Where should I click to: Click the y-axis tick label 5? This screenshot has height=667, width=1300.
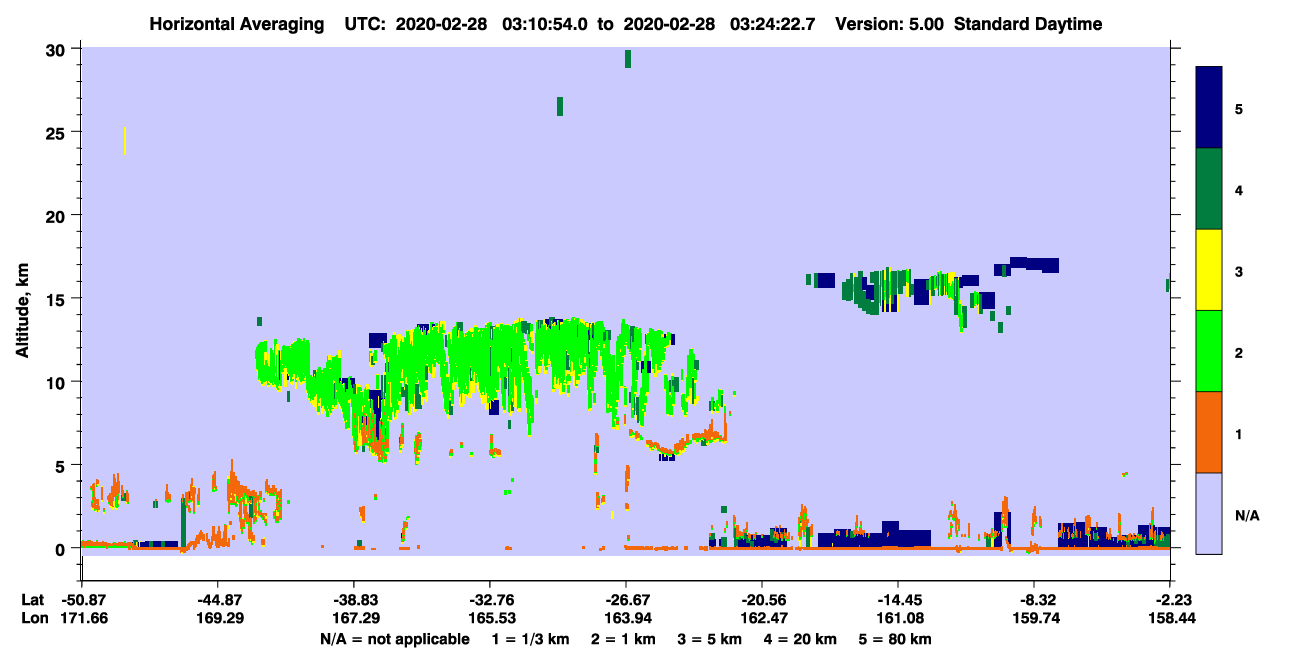[x=62, y=465]
